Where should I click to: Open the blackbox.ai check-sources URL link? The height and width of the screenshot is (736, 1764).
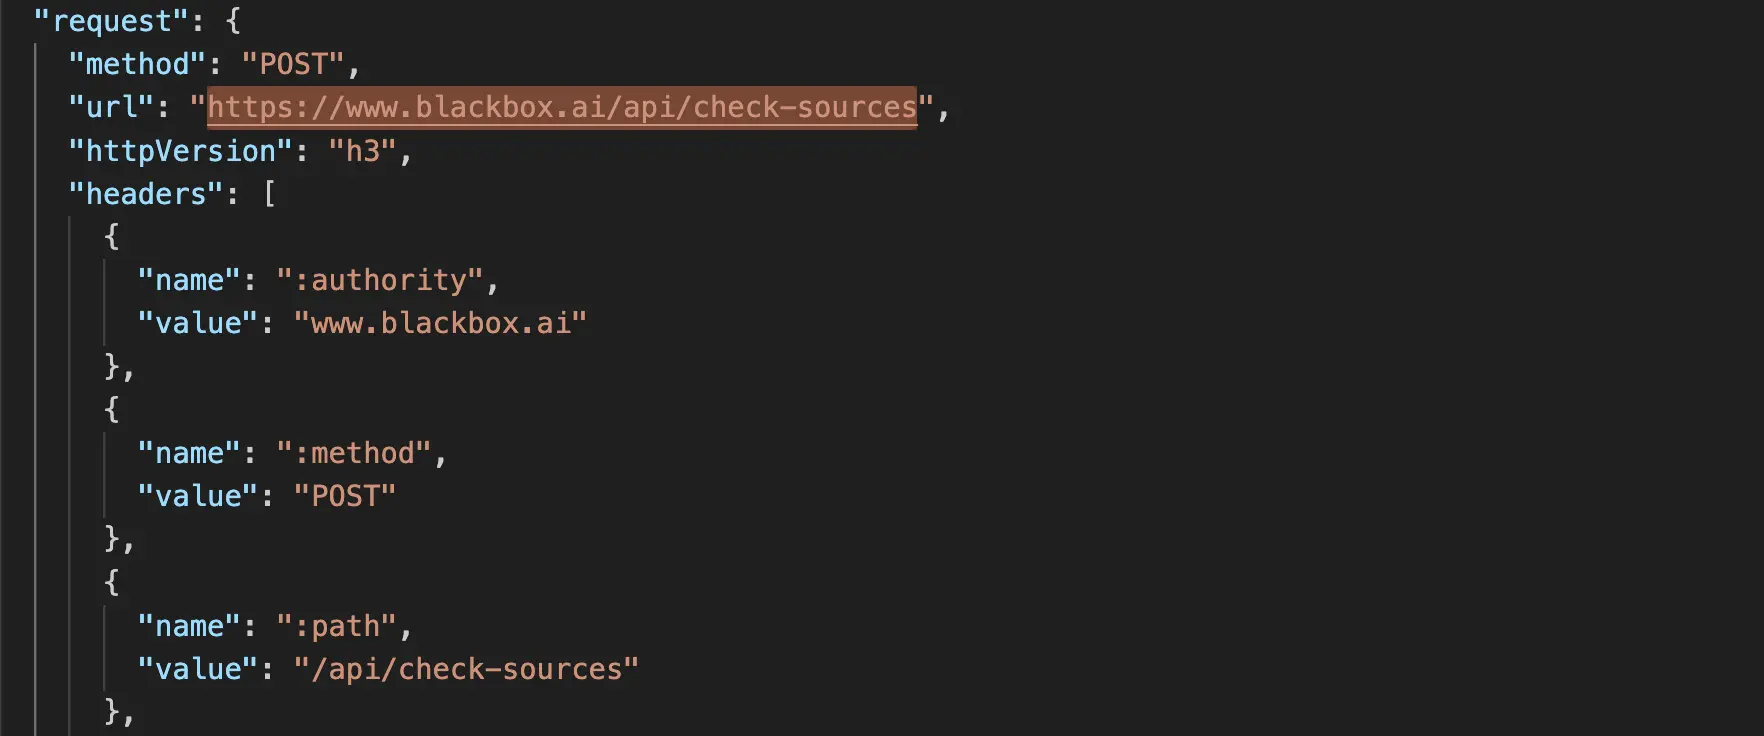[562, 107]
